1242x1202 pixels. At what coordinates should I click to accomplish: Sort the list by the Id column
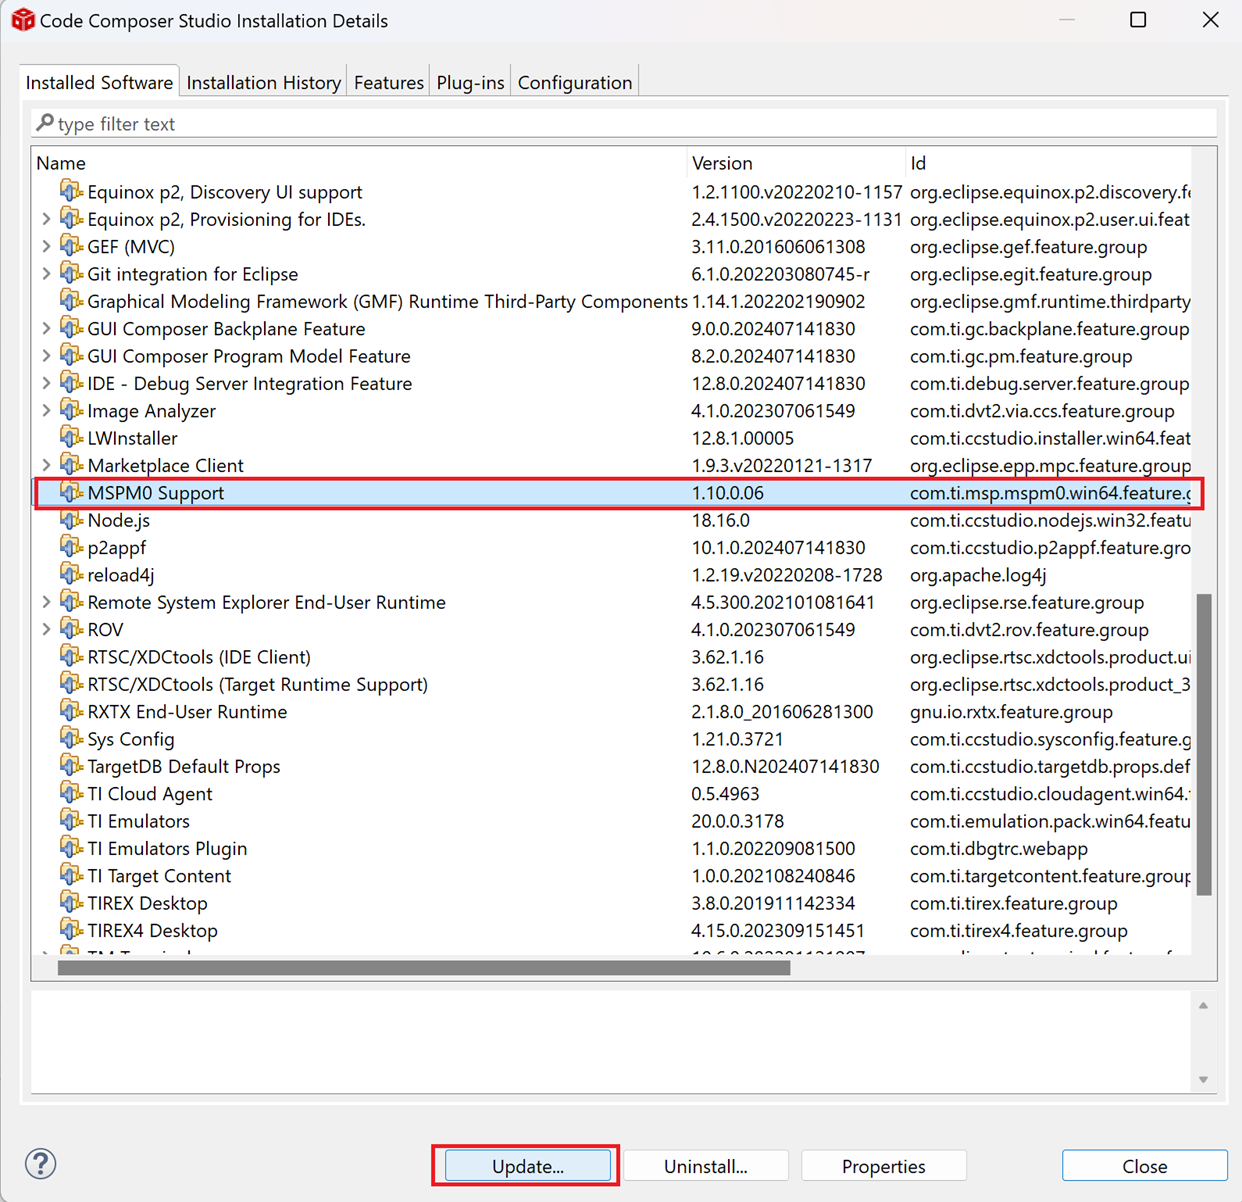pos(1048,162)
